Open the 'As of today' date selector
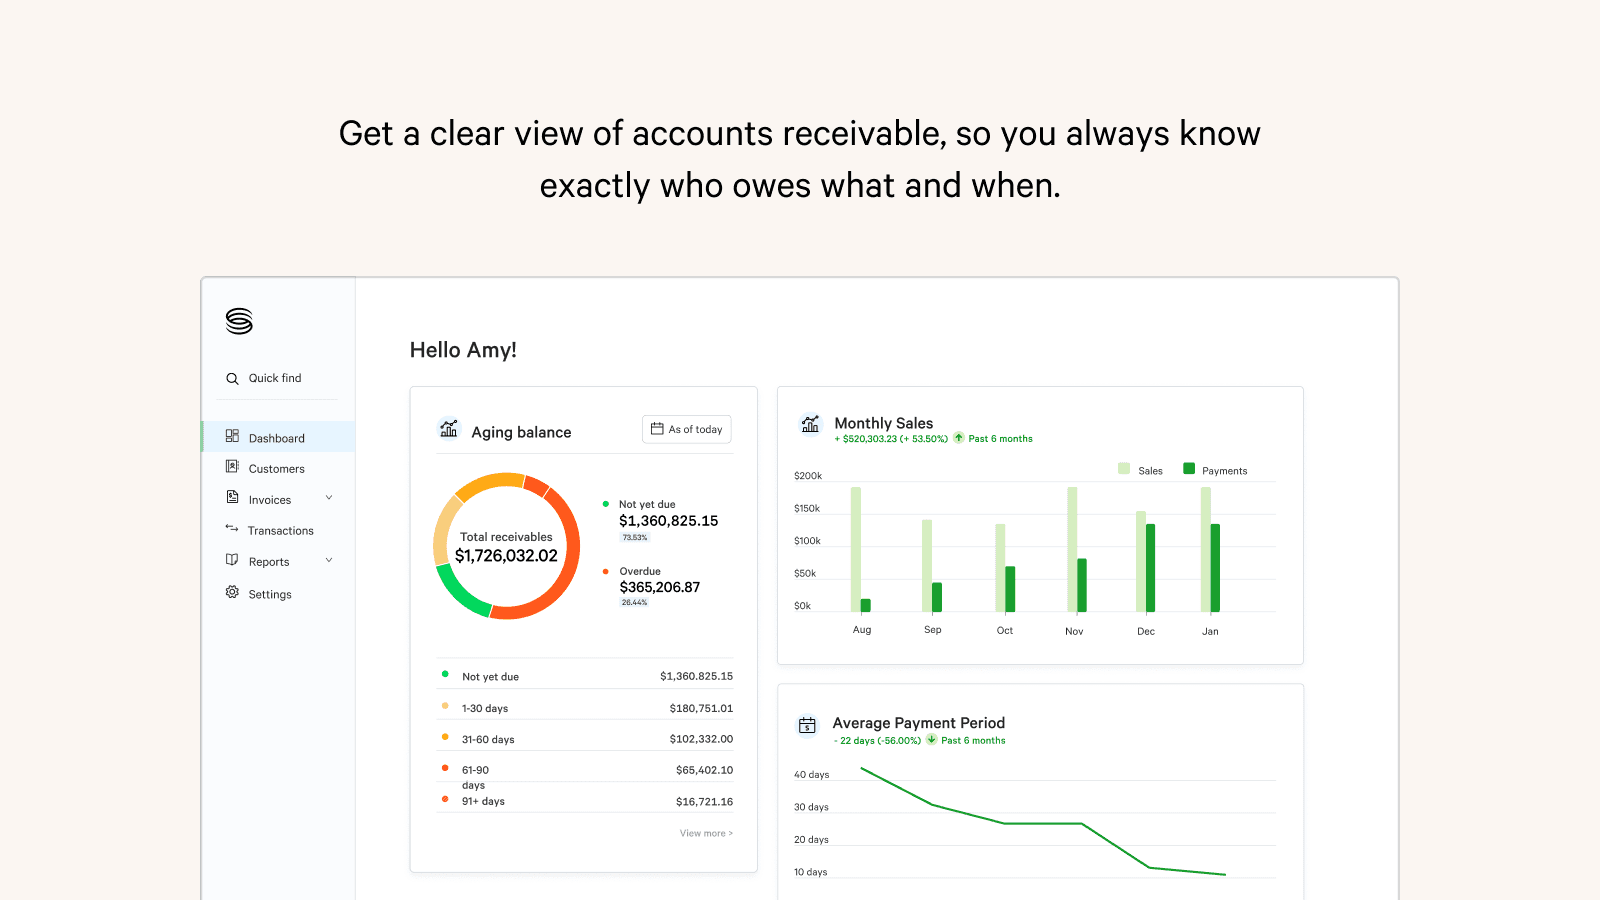Image resolution: width=1600 pixels, height=900 pixels. point(686,429)
